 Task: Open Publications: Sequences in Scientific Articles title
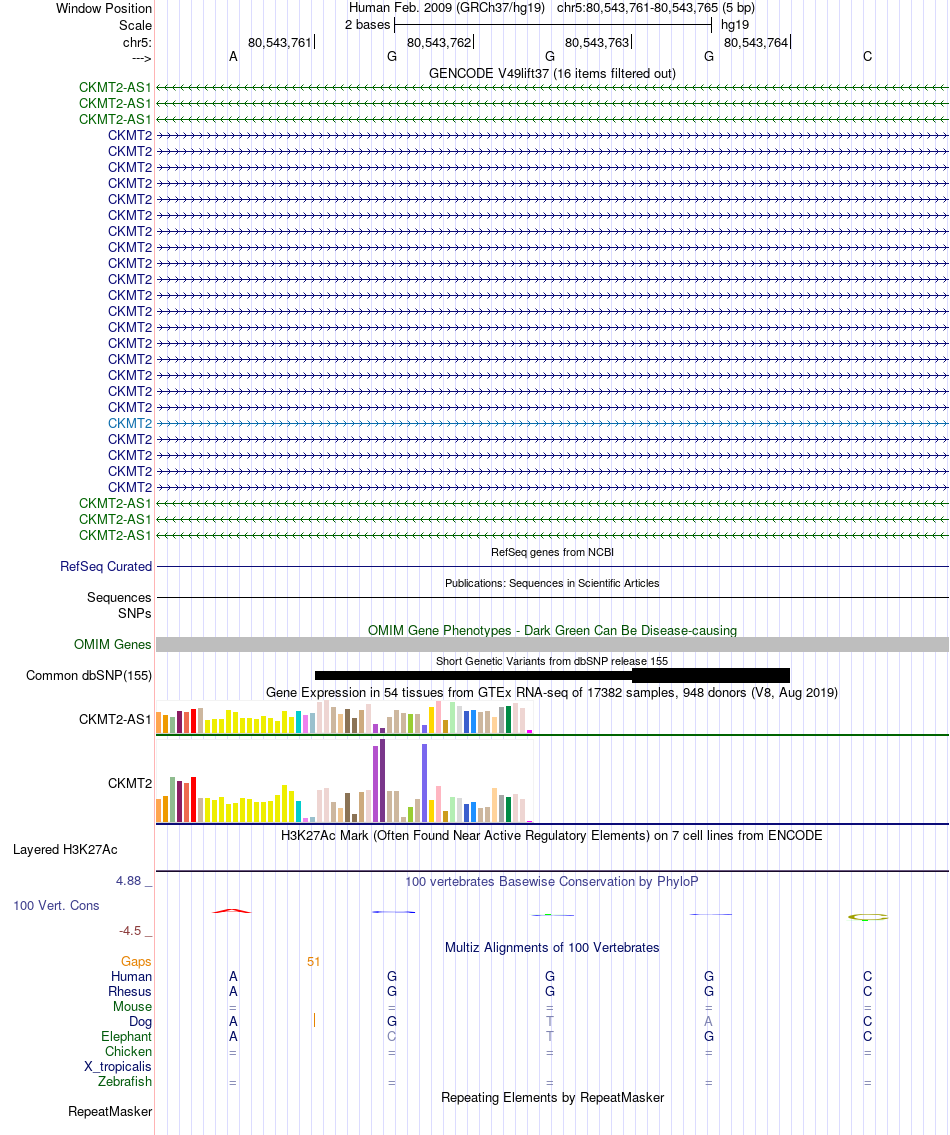[x=552, y=583]
